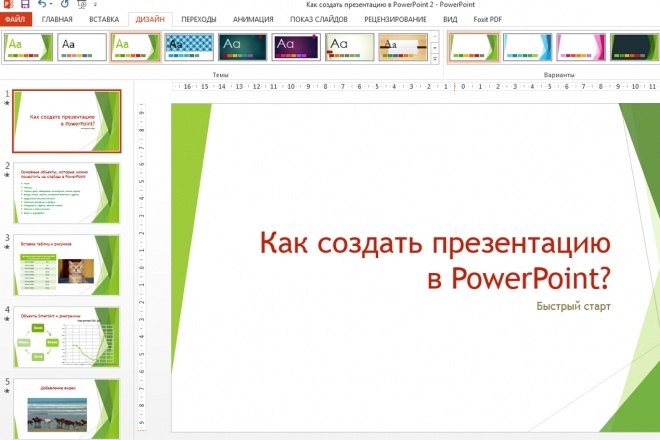Open the АНИМАЦИЯ tab
Image resolution: width=660 pixels, height=440 pixels.
(x=253, y=19)
